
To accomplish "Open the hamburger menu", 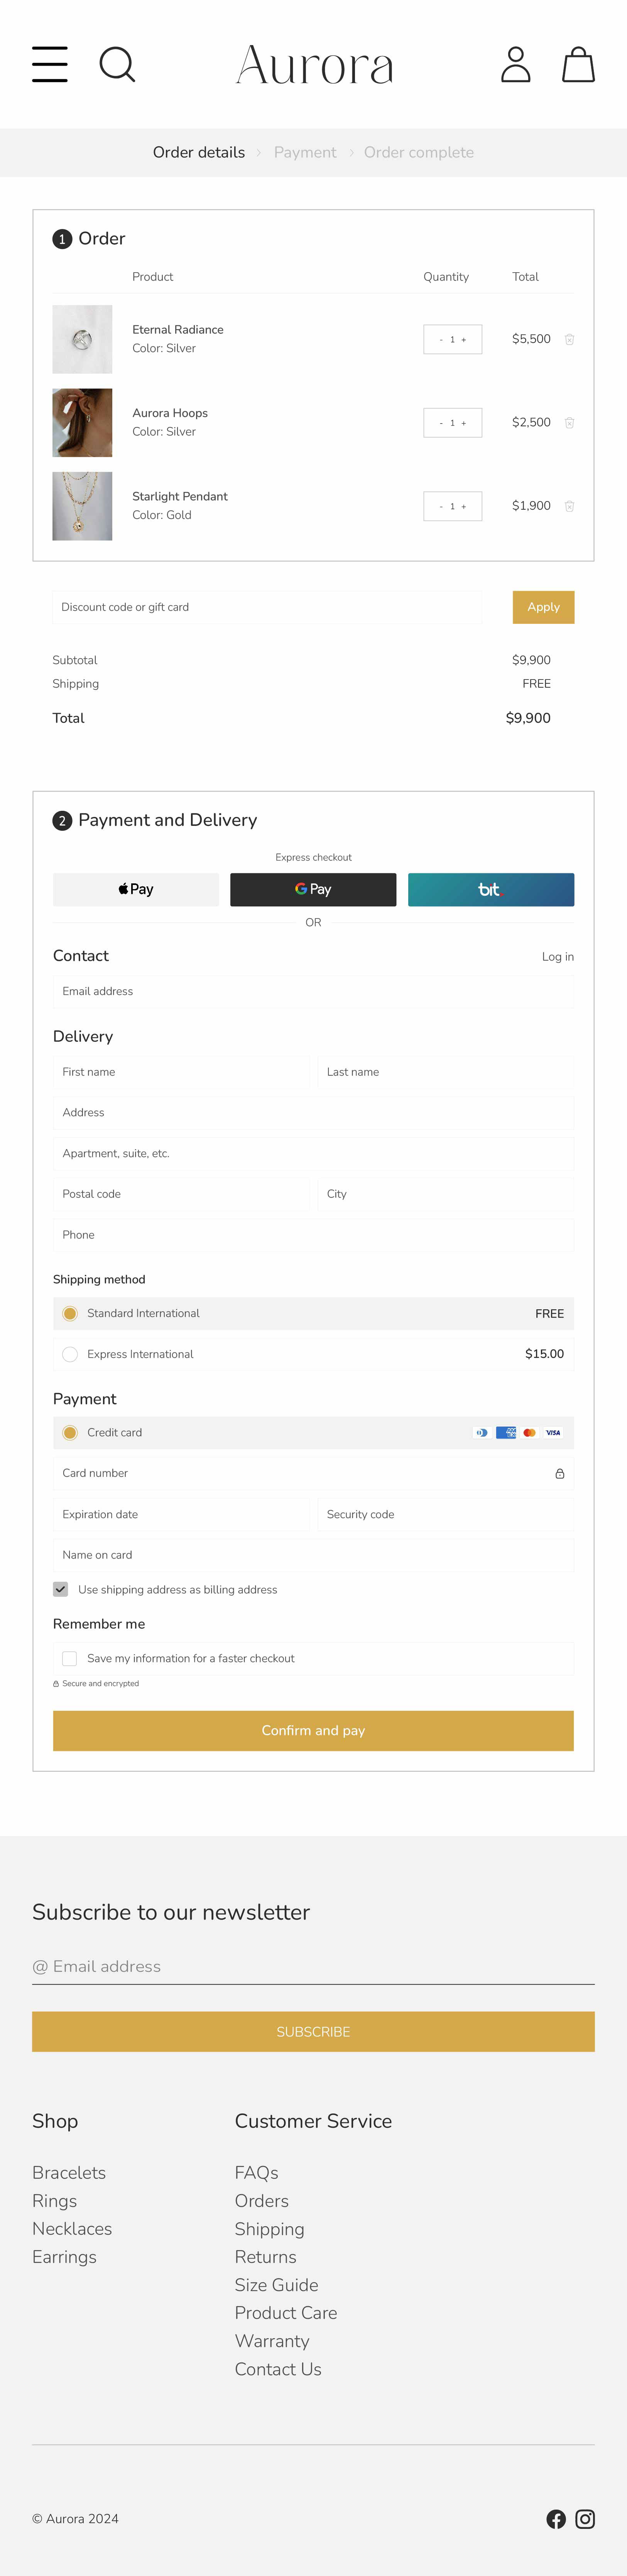I will (50, 64).
